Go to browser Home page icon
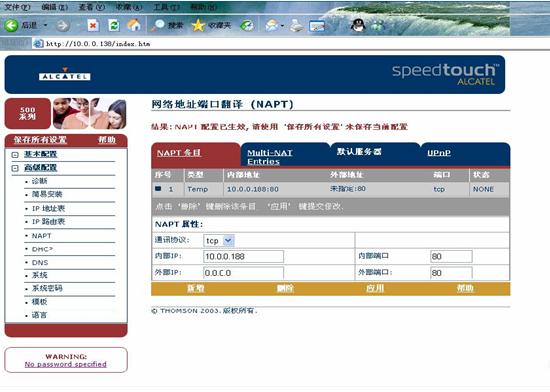The width and height of the screenshot is (550, 392). [x=134, y=25]
